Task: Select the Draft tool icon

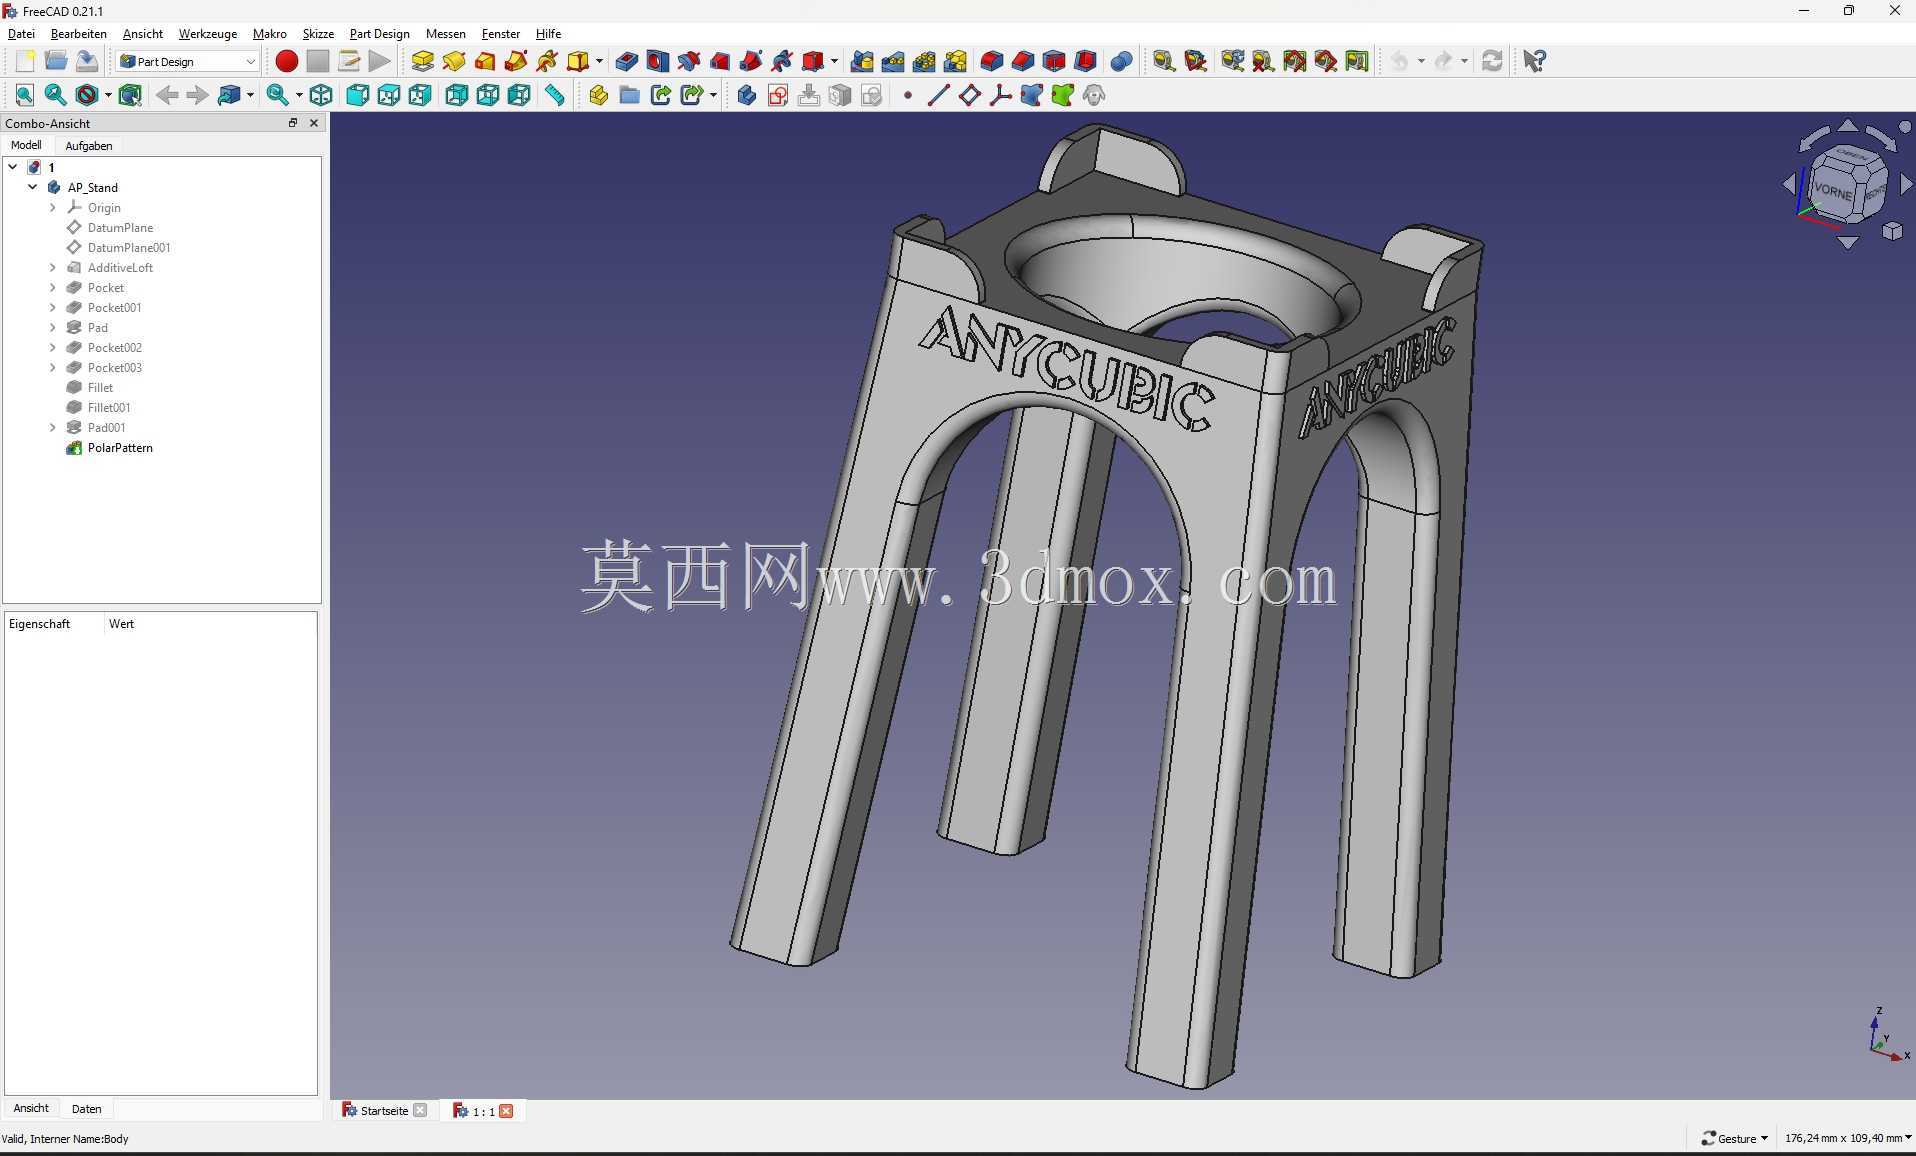Action: pyautogui.click(x=1053, y=61)
